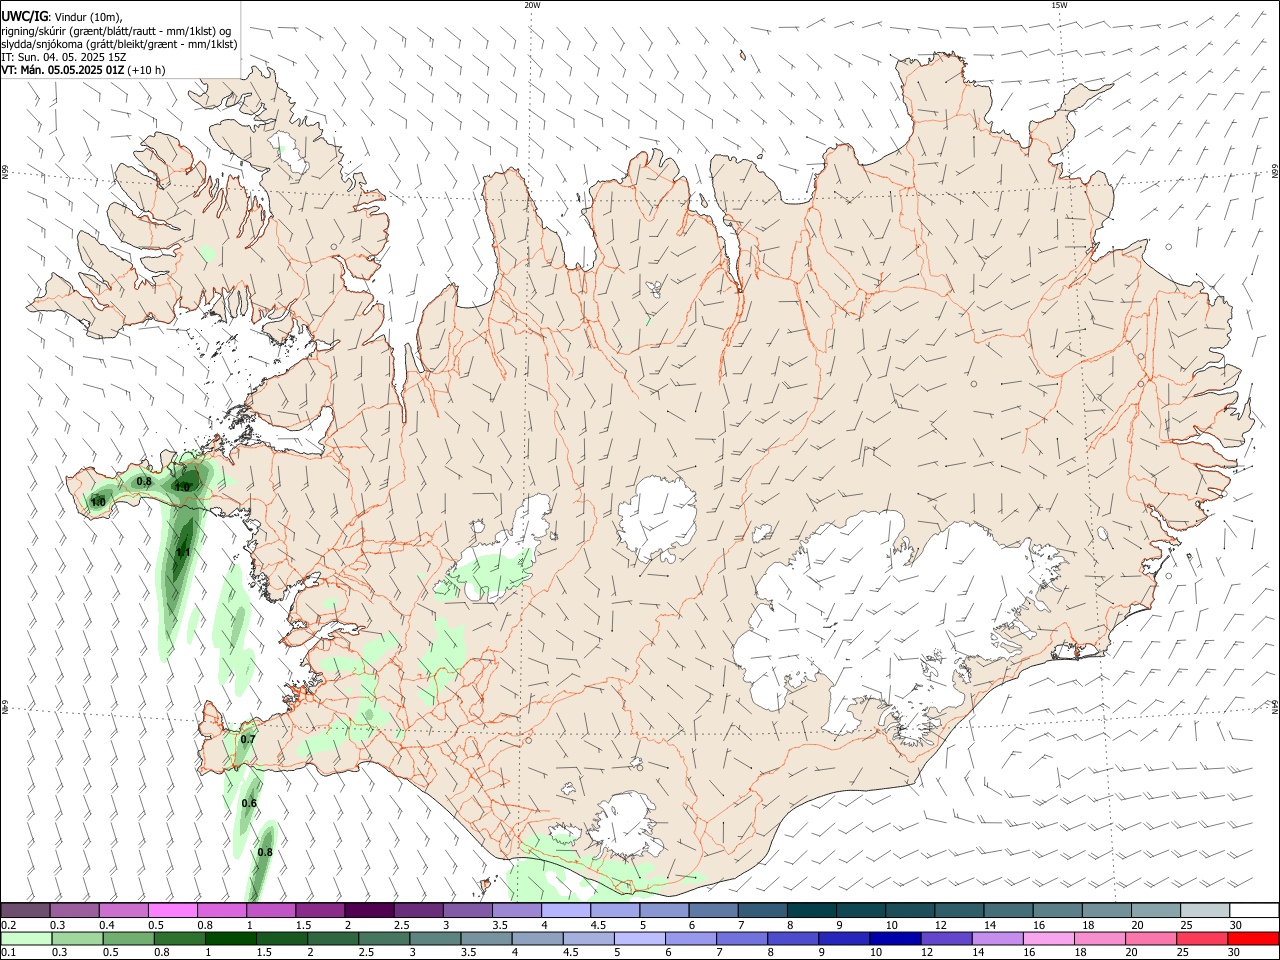The height and width of the screenshot is (960, 1280).
Task: Click the dark green 1 swatch in rain scale
Action: (231, 938)
